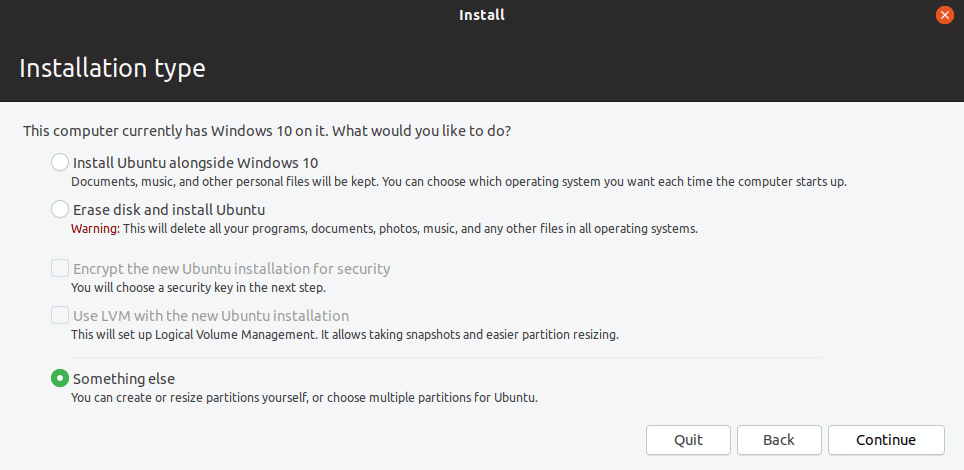Click the Install title in the title bar

pyautogui.click(x=482, y=15)
